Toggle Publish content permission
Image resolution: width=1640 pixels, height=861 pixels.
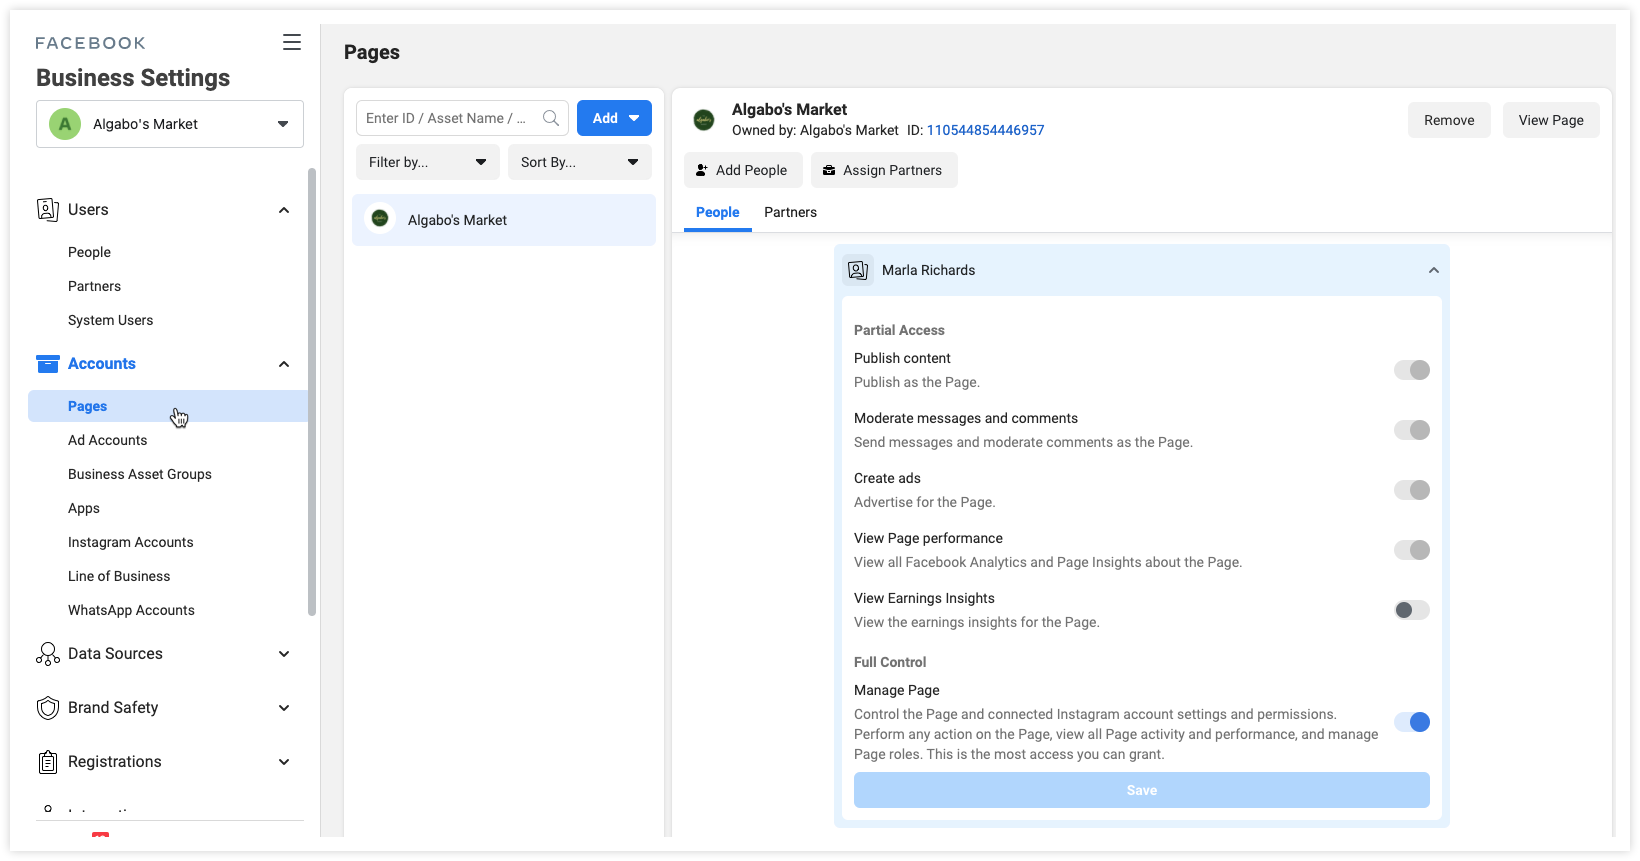[x=1412, y=370]
